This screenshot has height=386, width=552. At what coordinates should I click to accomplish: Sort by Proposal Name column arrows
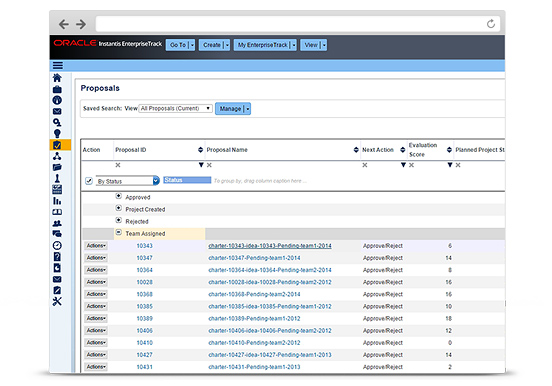pyautogui.click(x=356, y=150)
